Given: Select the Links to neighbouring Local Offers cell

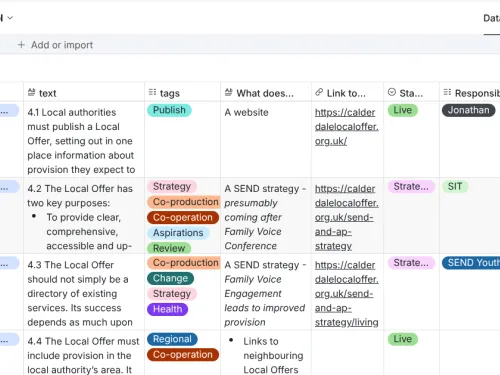Looking at the screenshot, I should click(266, 353).
